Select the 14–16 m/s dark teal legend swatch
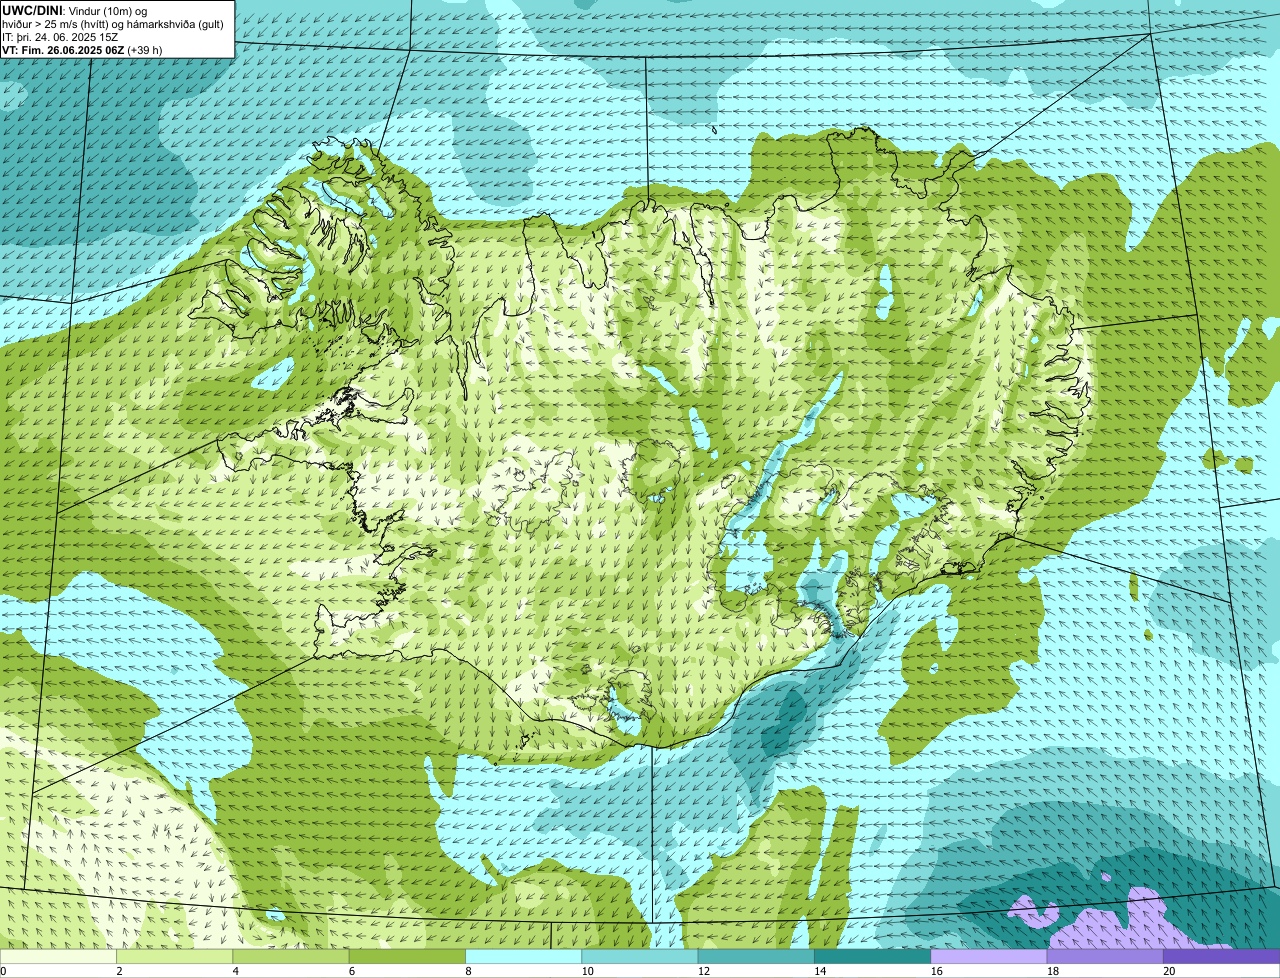This screenshot has height=978, width=1280. (873, 957)
